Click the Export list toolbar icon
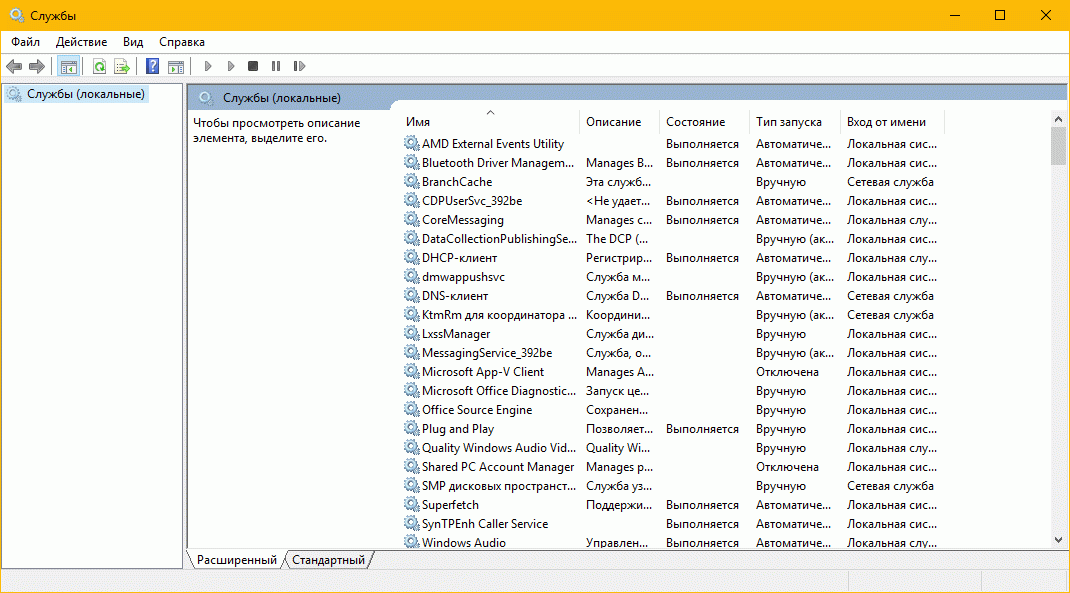This screenshot has height=593, width=1070. 122,67
